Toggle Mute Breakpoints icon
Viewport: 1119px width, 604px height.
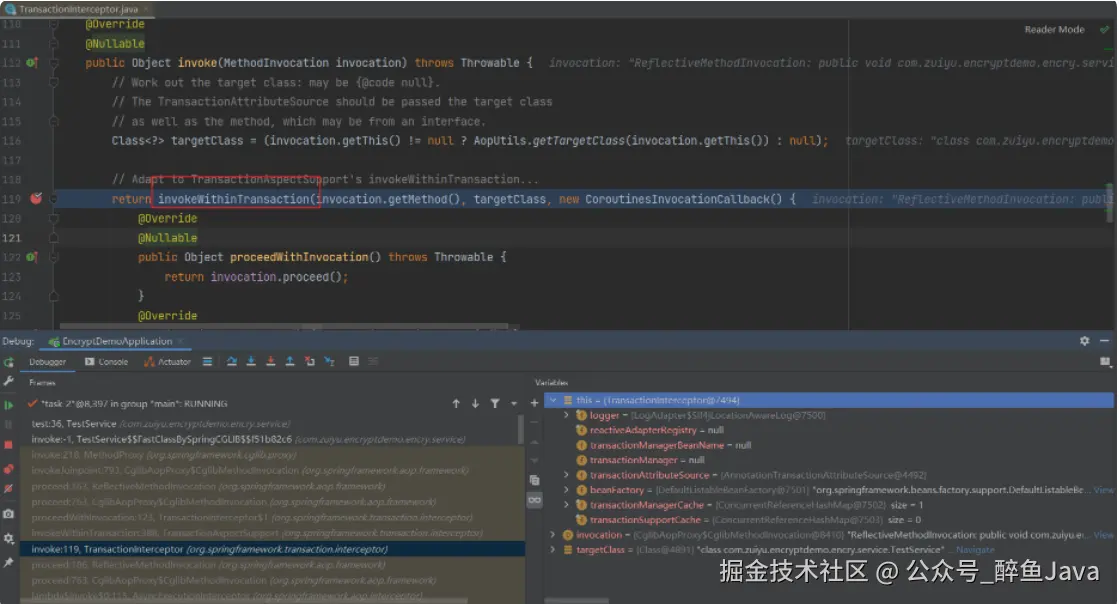click(x=9, y=489)
